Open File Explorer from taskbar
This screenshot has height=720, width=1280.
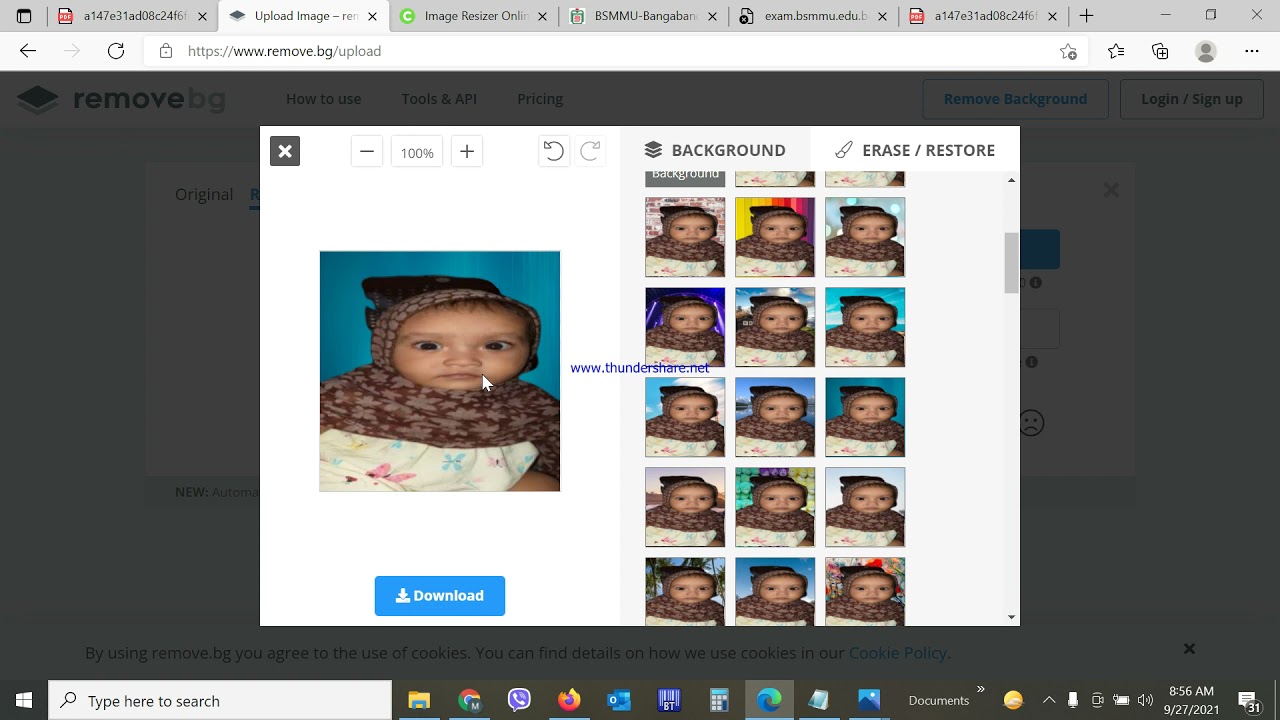coord(419,701)
